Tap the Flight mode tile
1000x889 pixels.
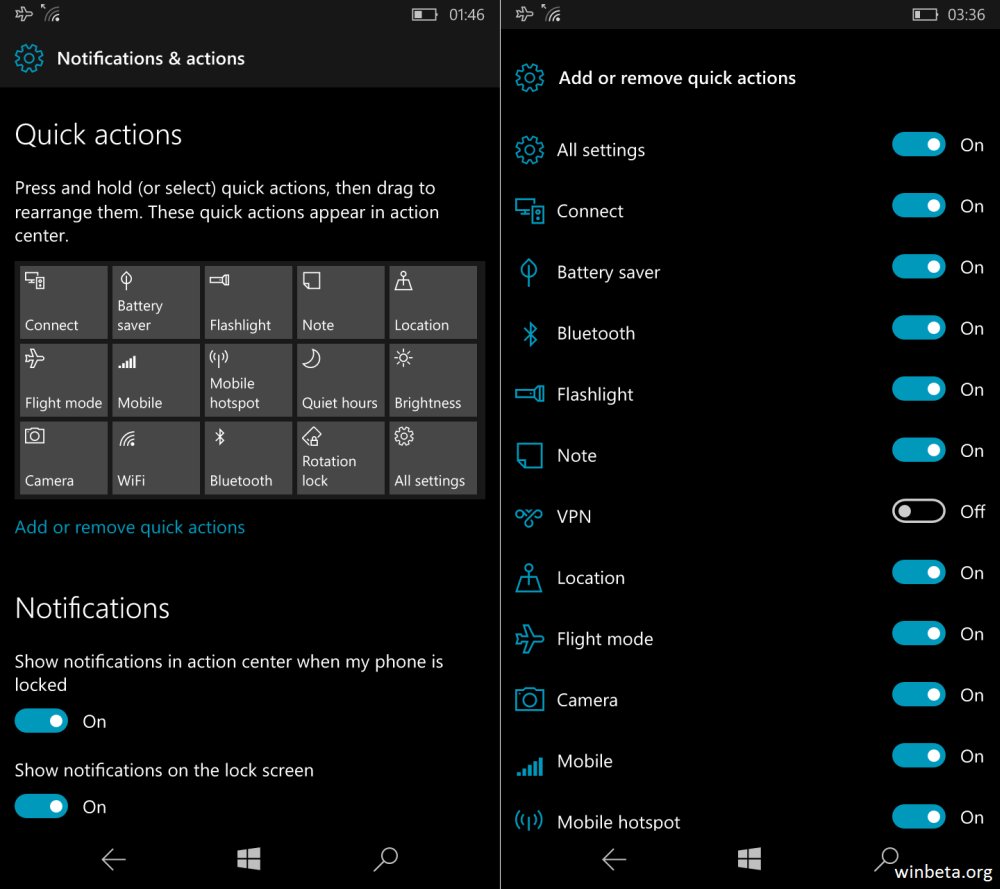[x=63, y=380]
